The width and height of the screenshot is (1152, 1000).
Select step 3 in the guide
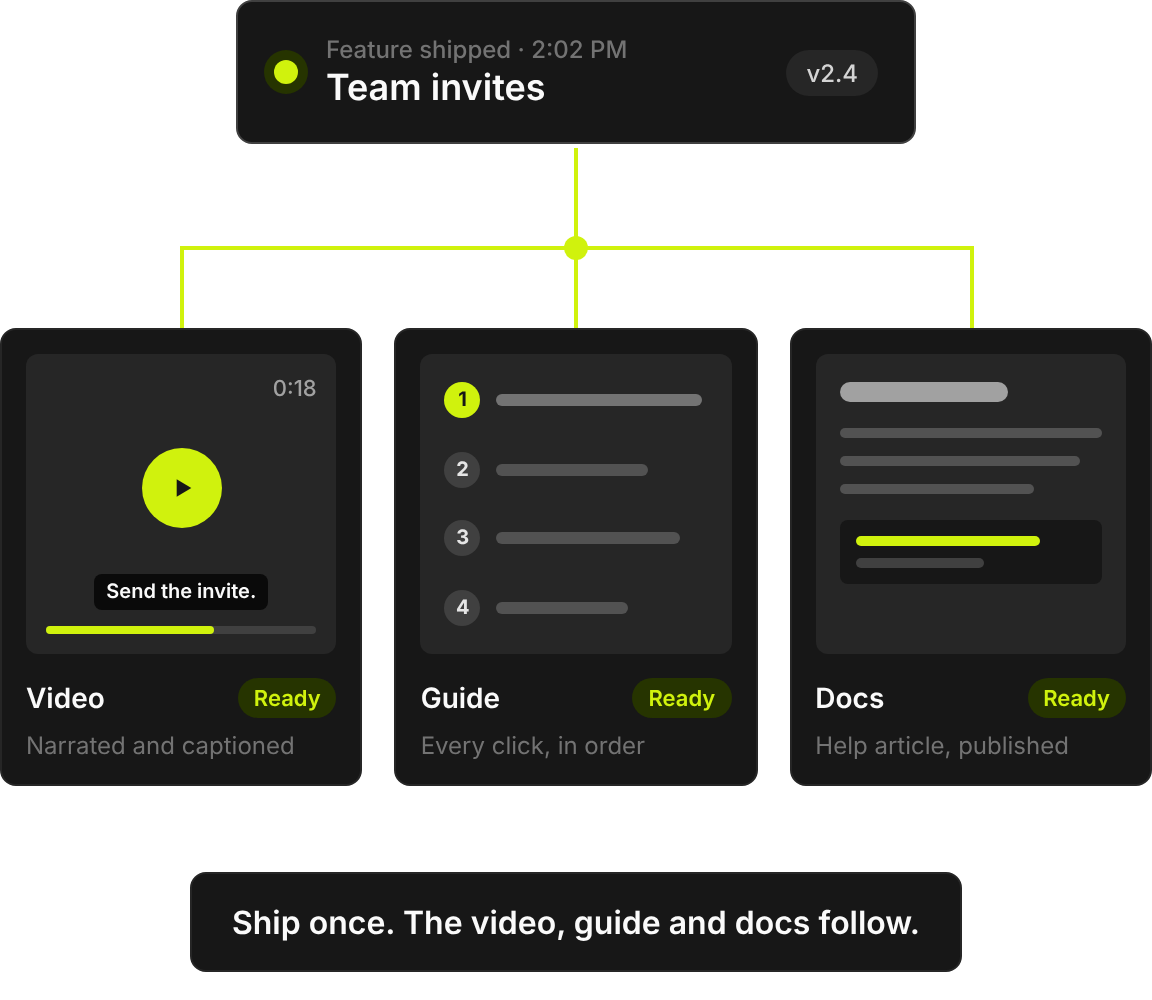(462, 538)
